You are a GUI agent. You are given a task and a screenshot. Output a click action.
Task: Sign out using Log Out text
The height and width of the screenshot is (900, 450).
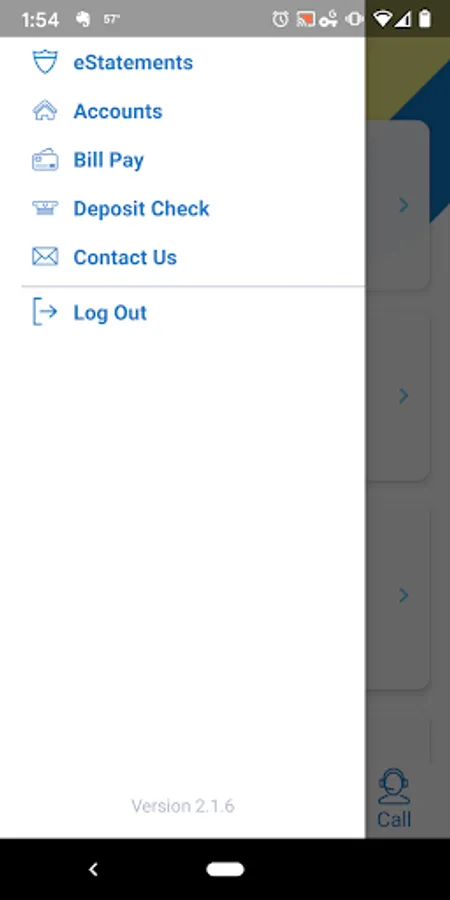click(110, 313)
